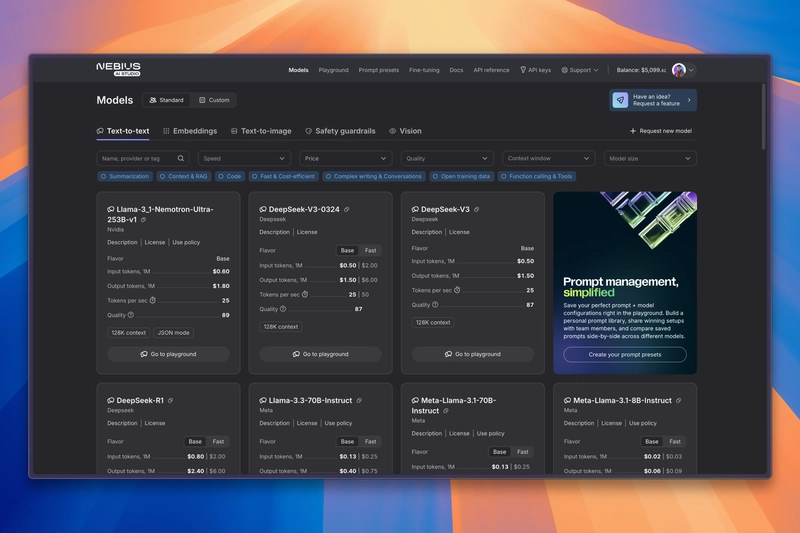The height and width of the screenshot is (533, 800).
Task: Open the Embeddings tab
Action: (x=190, y=131)
